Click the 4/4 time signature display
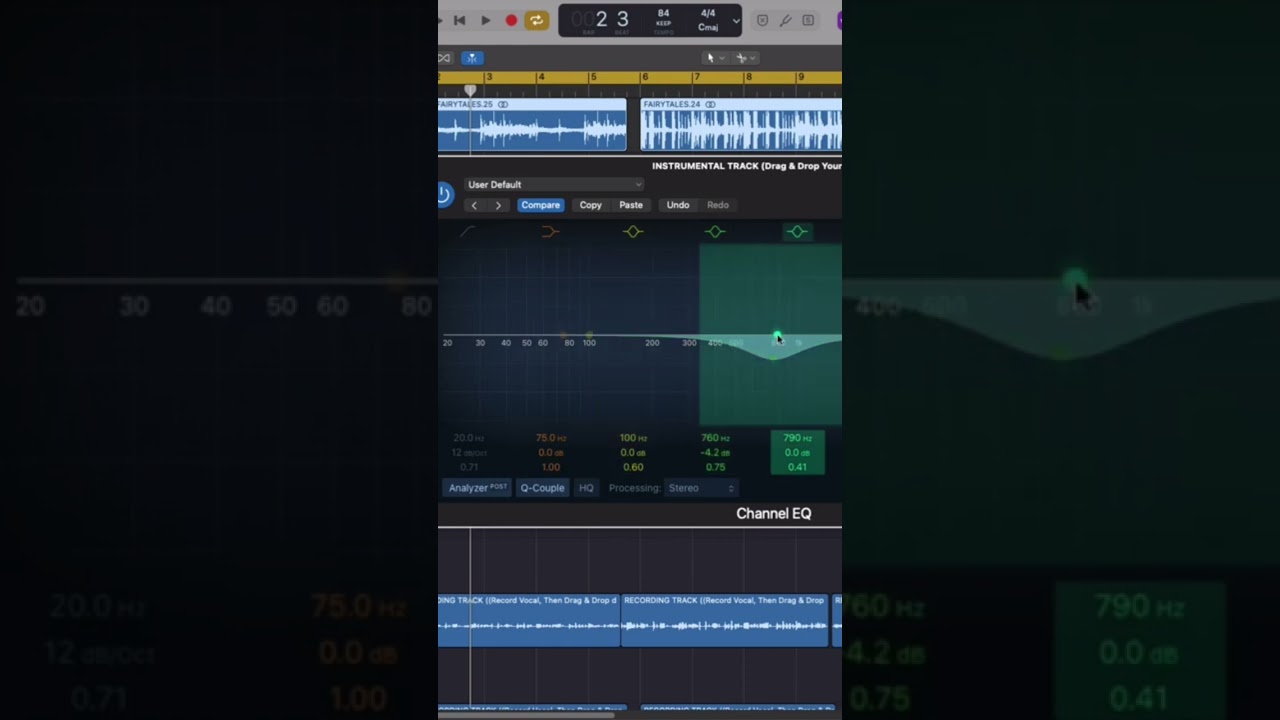The width and height of the screenshot is (1280, 720). click(x=708, y=14)
